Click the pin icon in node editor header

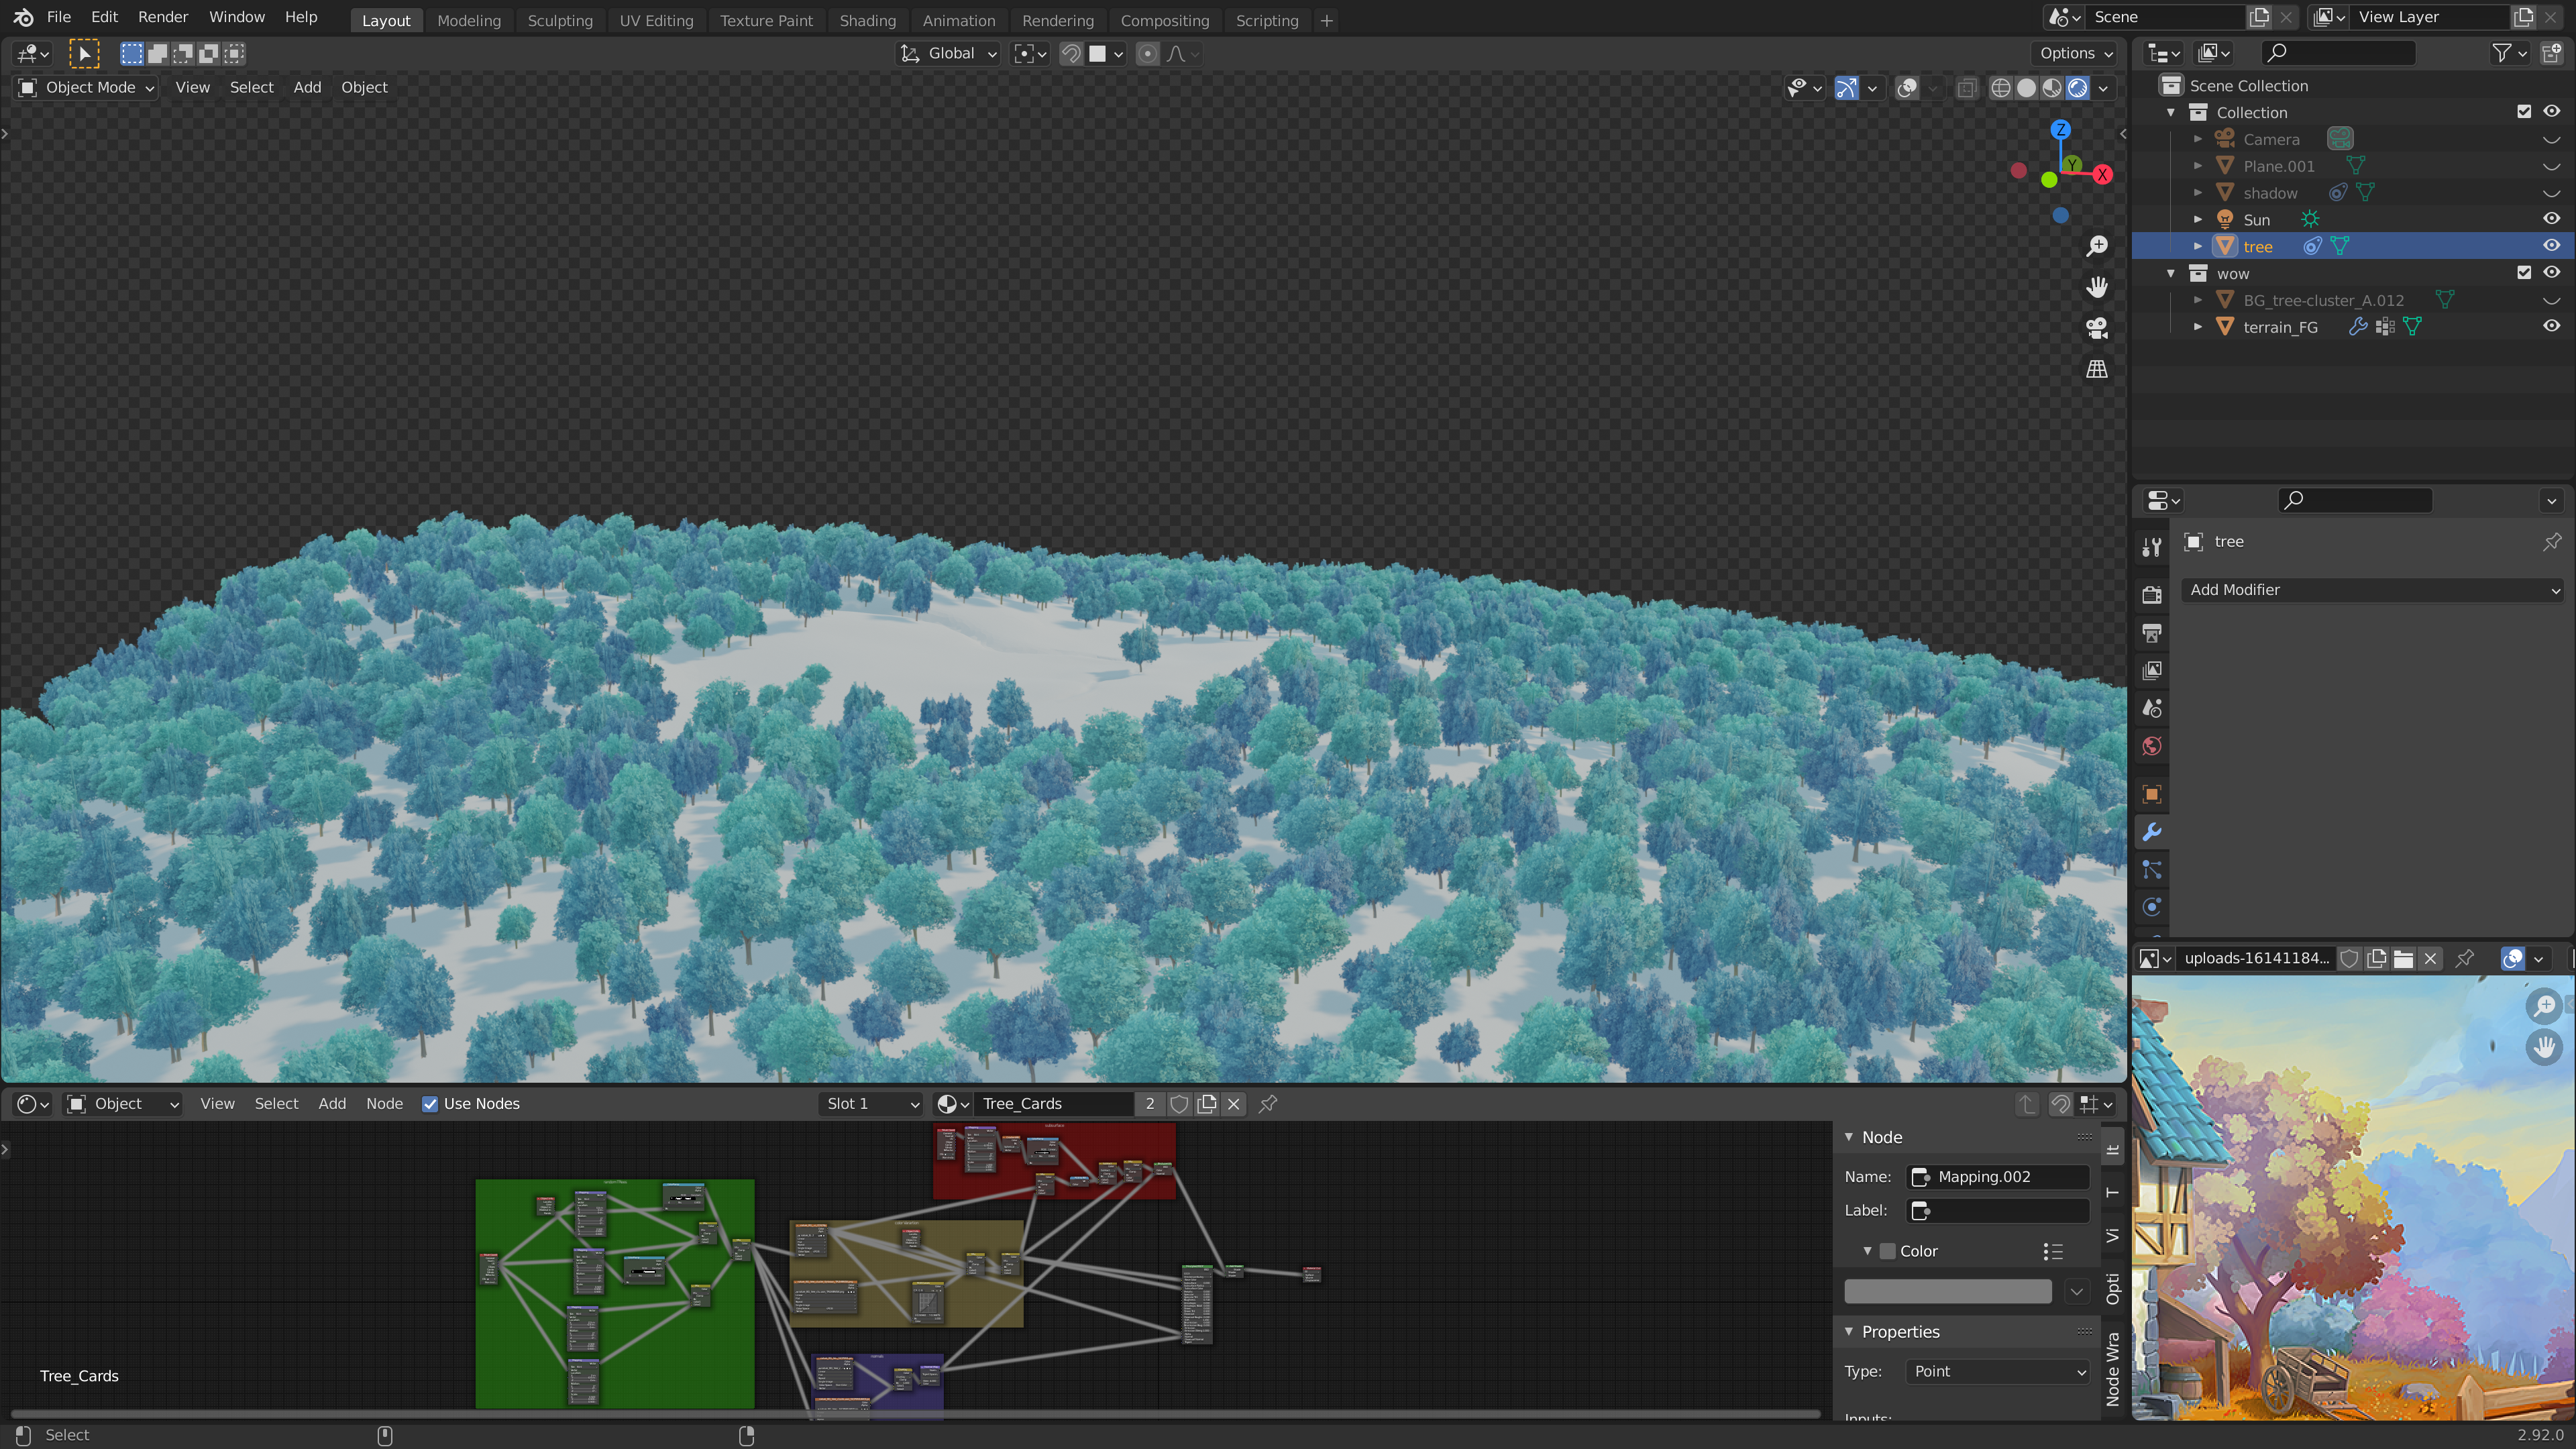(x=1268, y=1104)
